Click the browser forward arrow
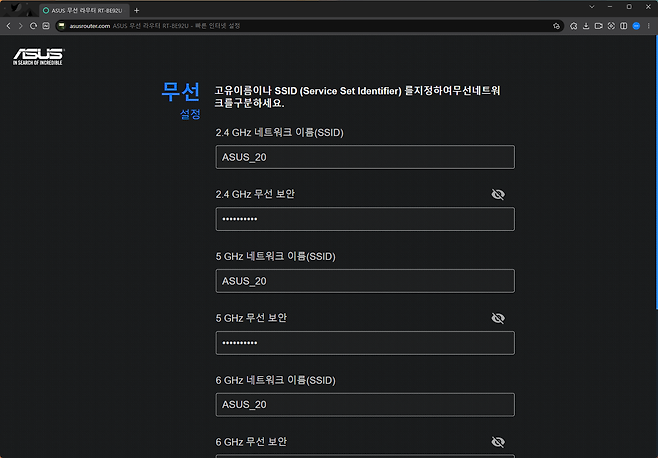The image size is (658, 458). pos(20,25)
